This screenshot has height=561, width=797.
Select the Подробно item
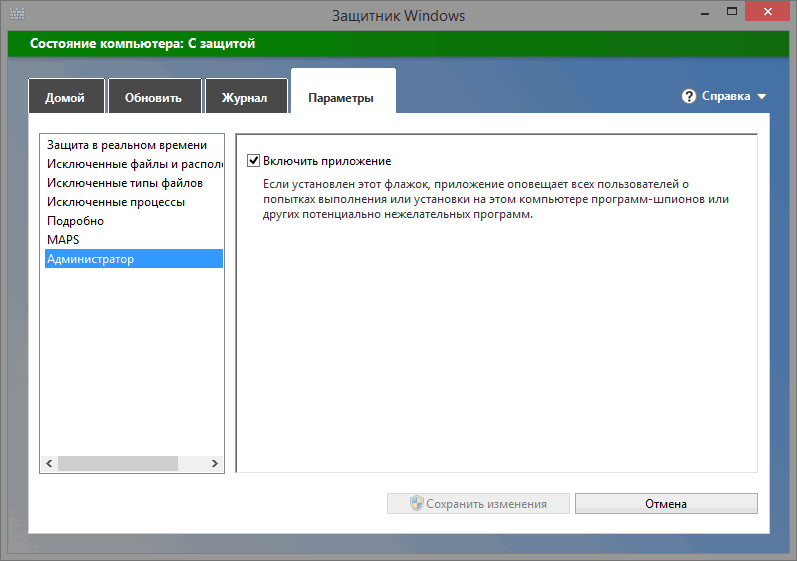point(134,221)
